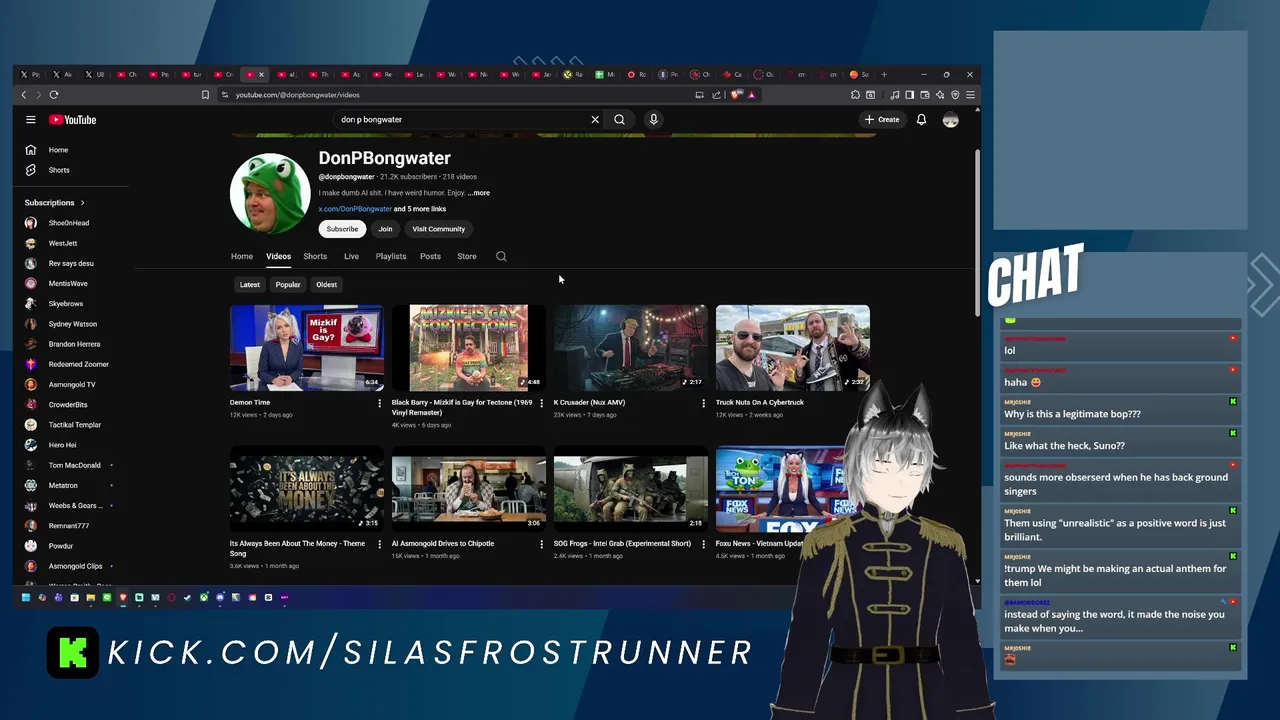Image resolution: width=1280 pixels, height=720 pixels.
Task: Click the Brave browser taskbar icon
Action: 123,597
